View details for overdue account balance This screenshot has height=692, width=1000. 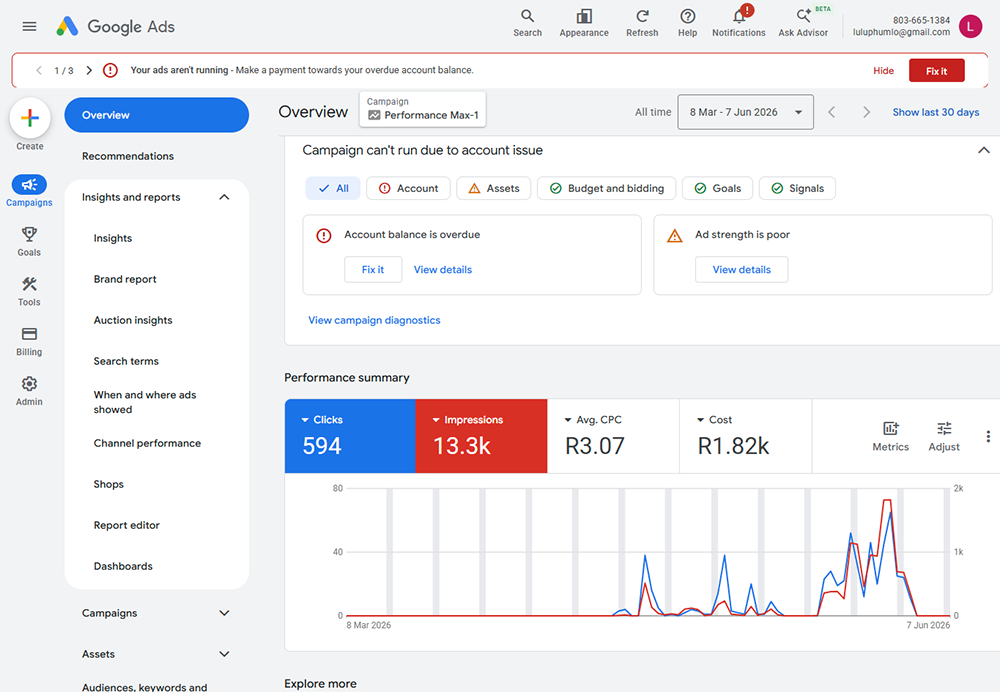pos(443,270)
